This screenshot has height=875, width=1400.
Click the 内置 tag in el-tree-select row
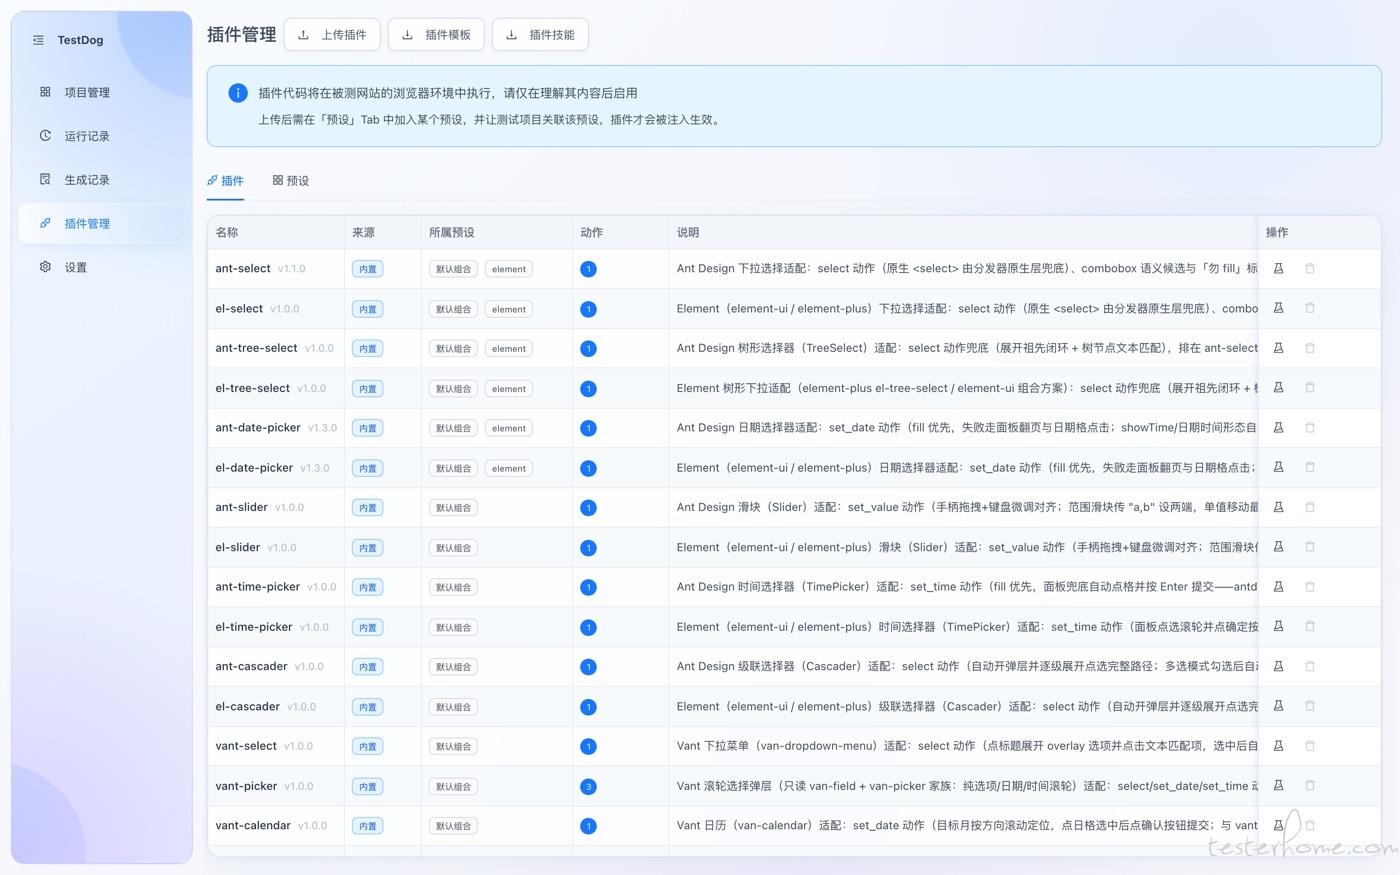click(x=368, y=389)
